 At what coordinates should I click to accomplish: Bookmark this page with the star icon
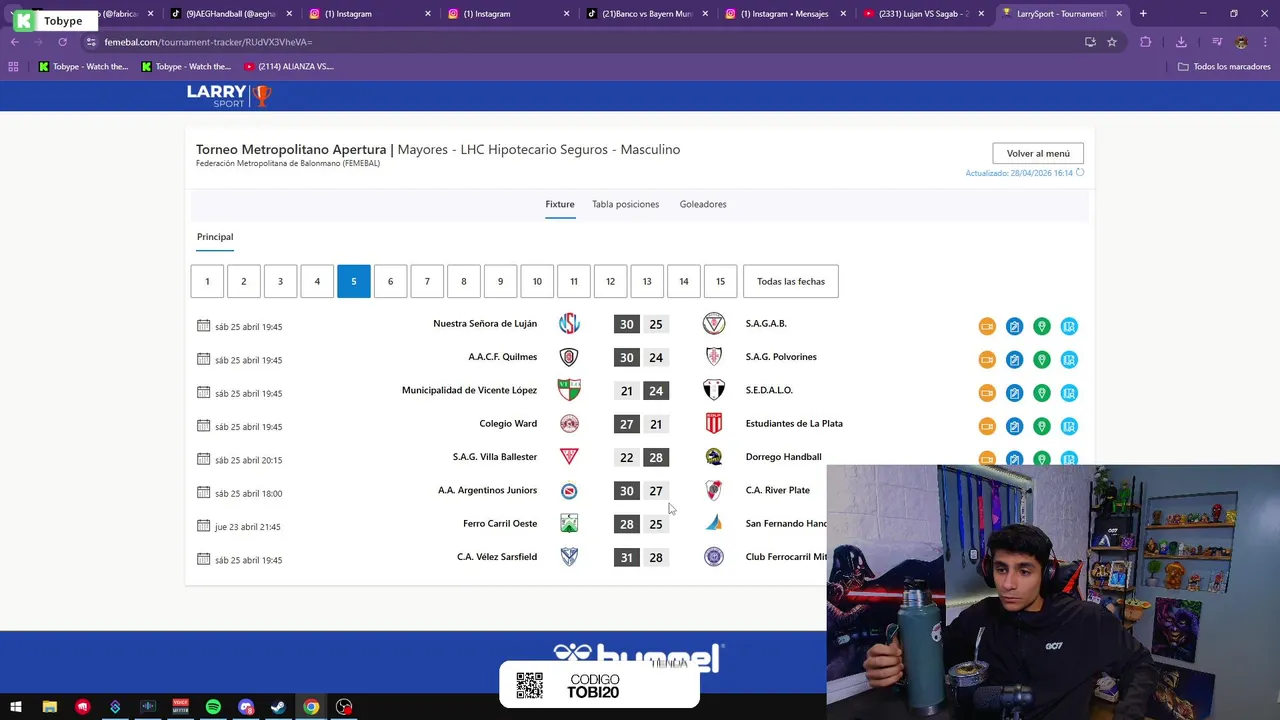1112,42
